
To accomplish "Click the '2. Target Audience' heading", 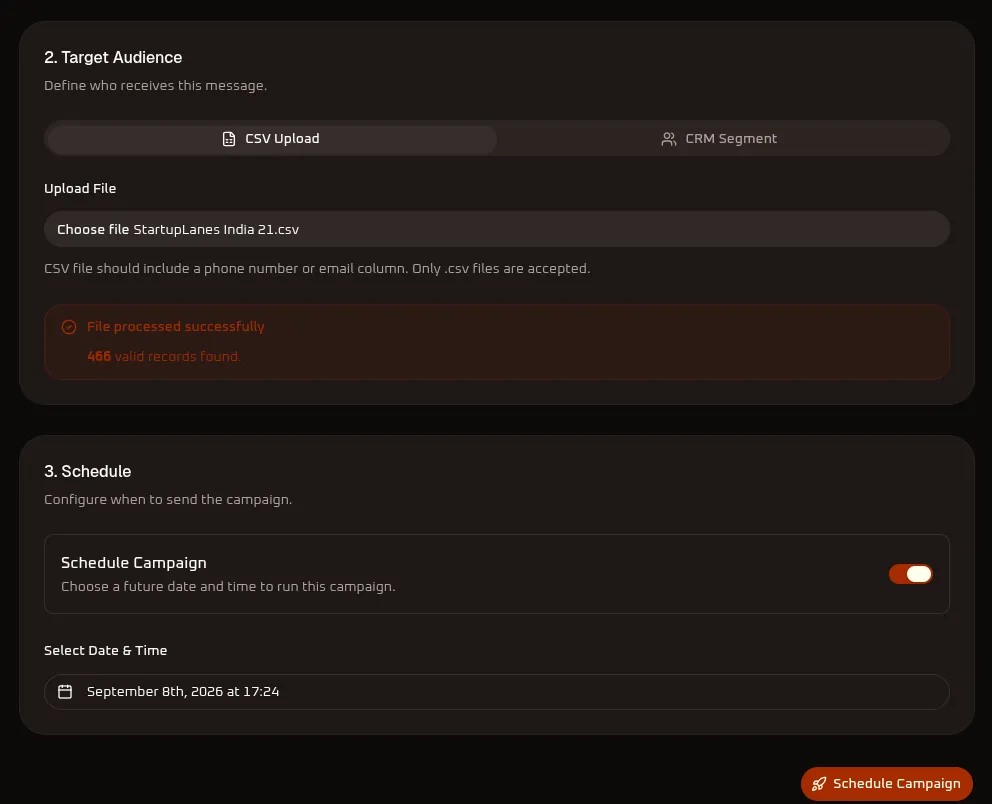I will click(113, 57).
